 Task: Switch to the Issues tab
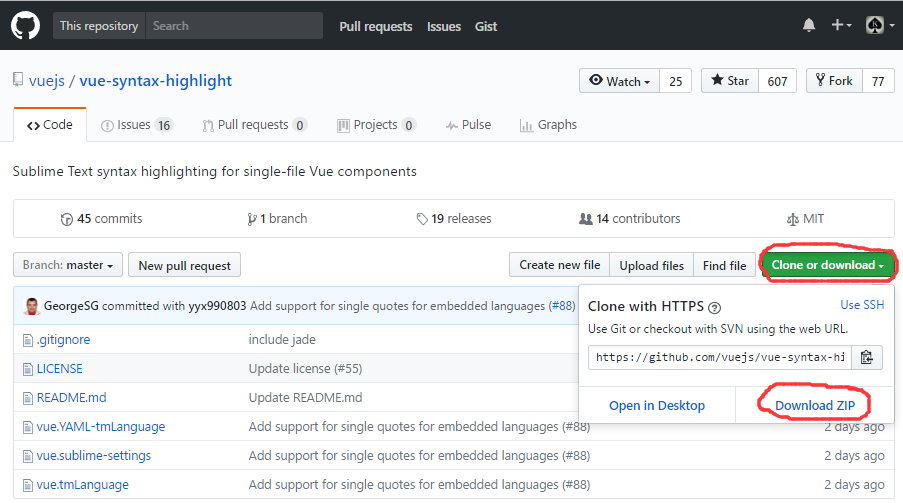click(x=136, y=125)
